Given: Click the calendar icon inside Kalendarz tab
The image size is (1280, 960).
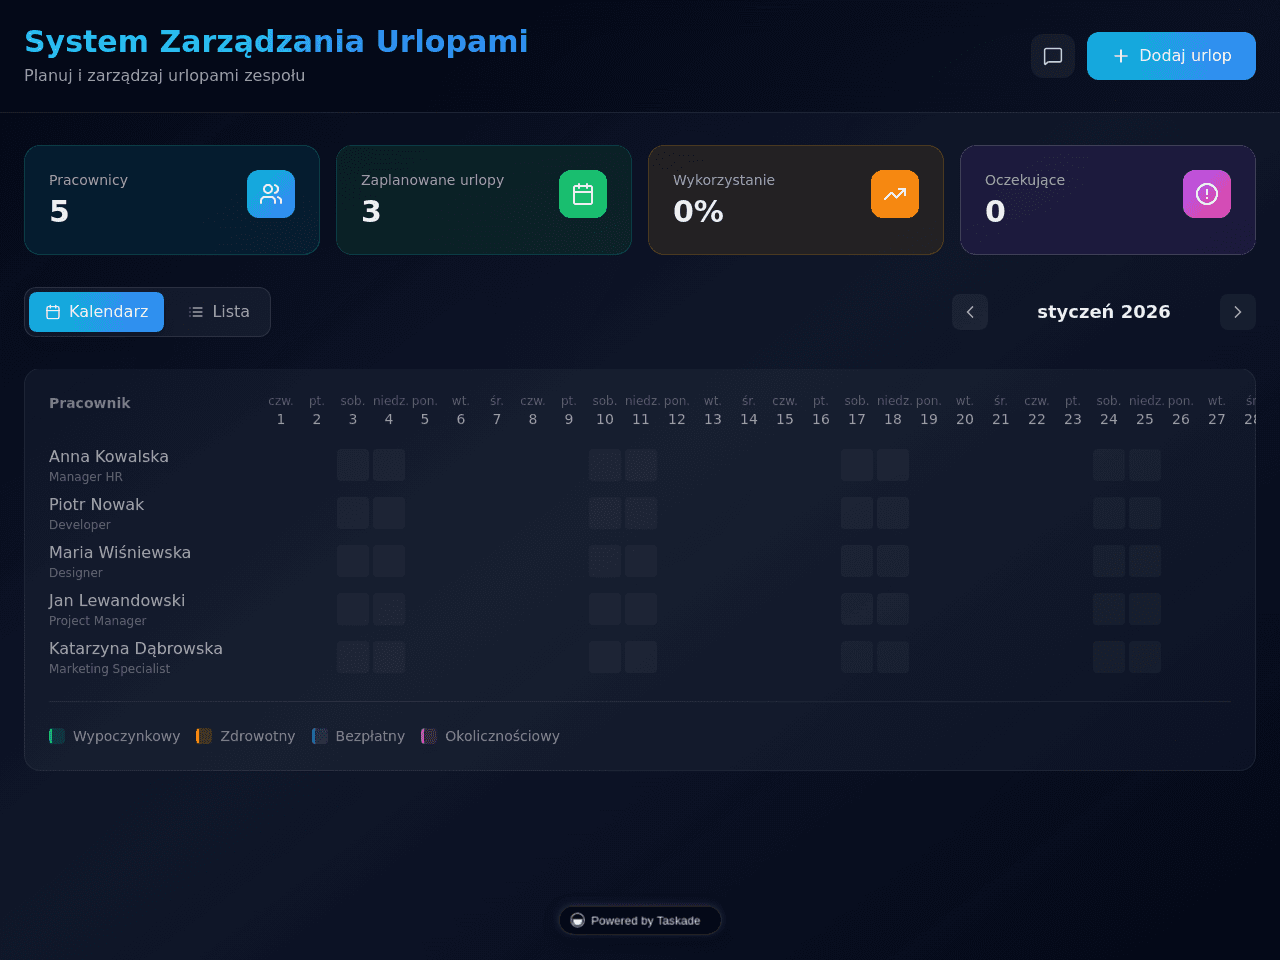Looking at the screenshot, I should 53,312.
